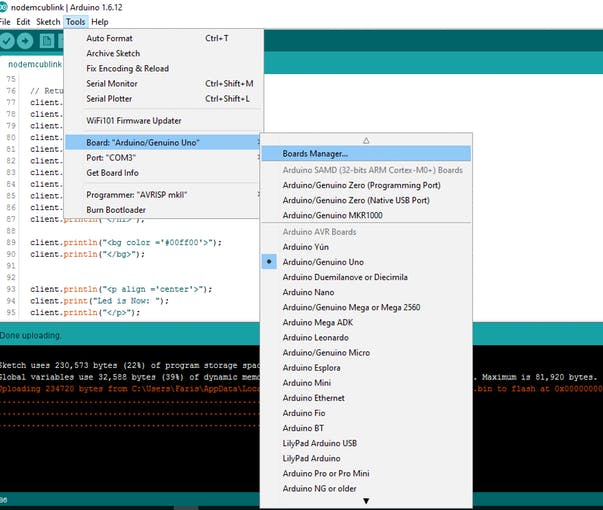This screenshot has height=510, width=603.
Task: Click code line 94 "Led is Now:" print
Action: [99, 301]
